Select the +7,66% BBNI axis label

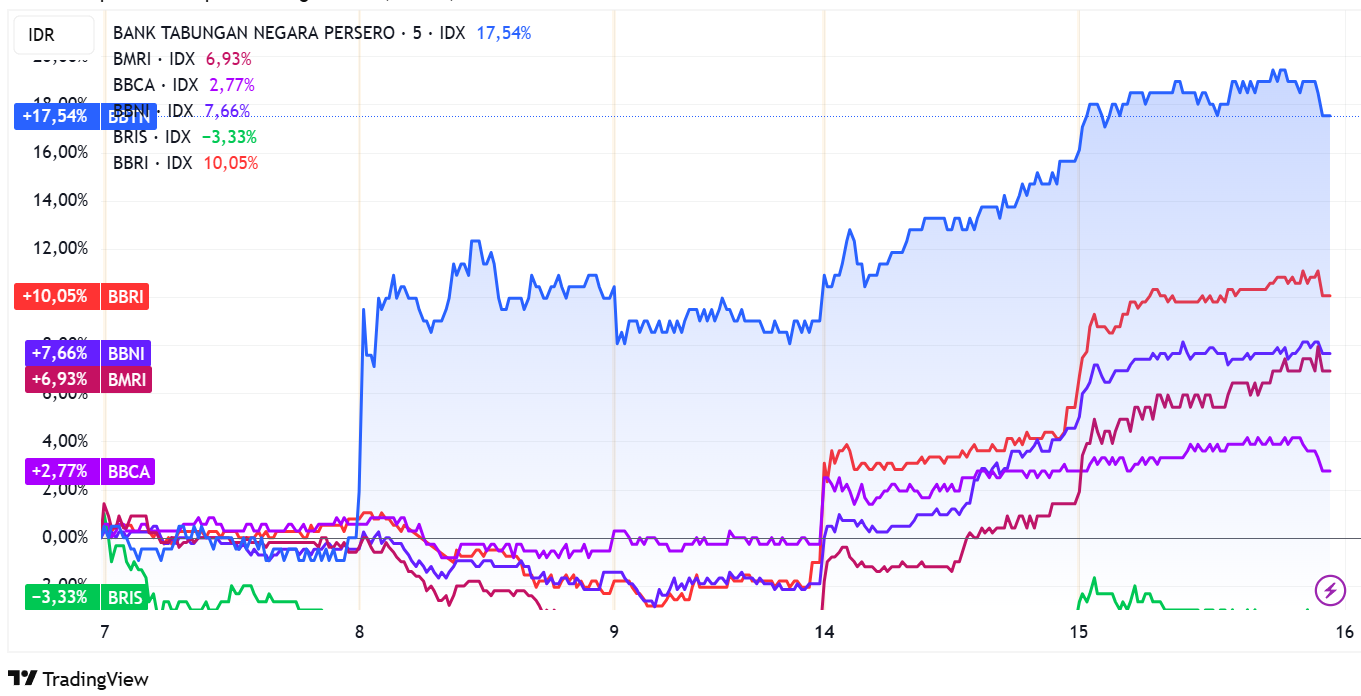point(87,353)
